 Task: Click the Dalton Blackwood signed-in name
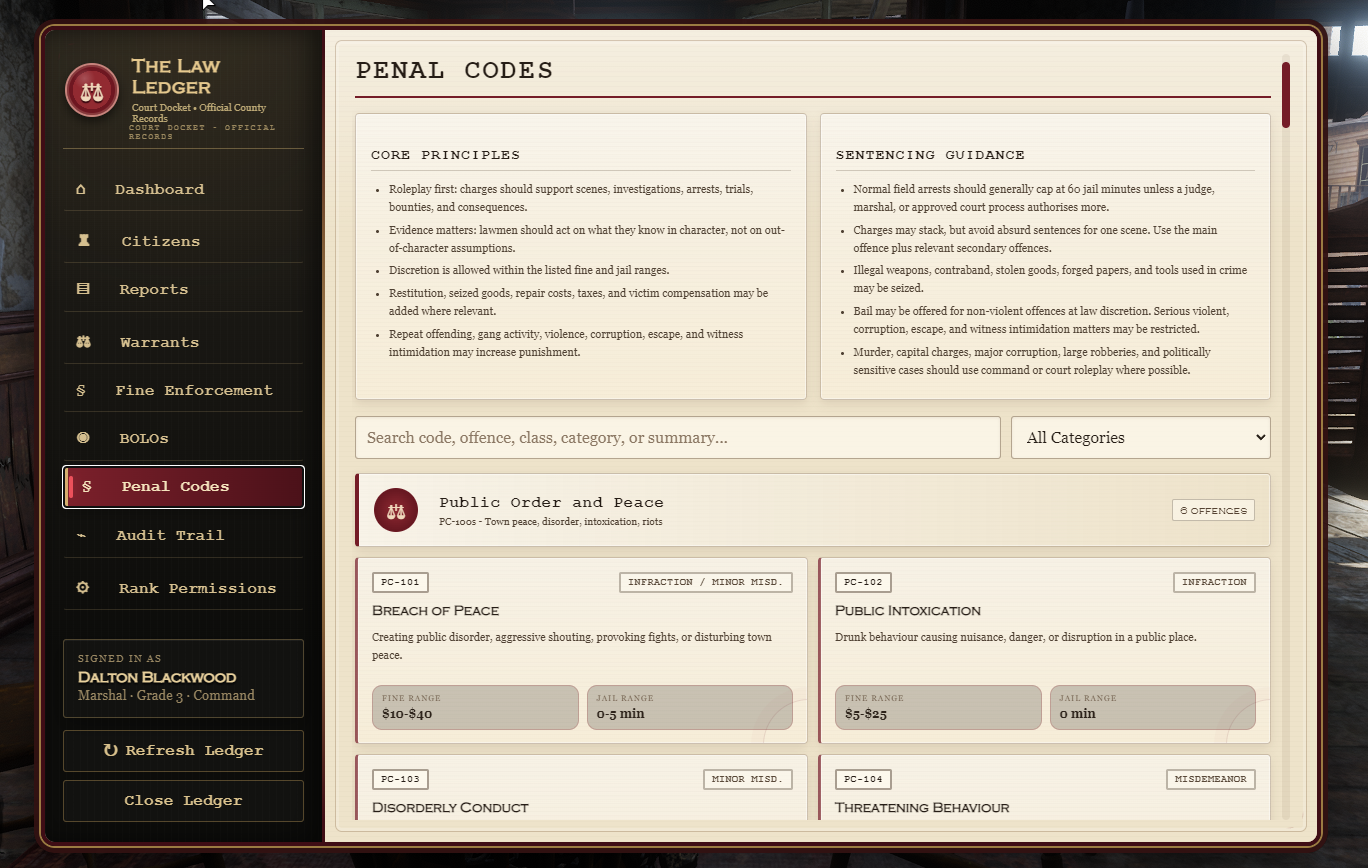pyautogui.click(x=157, y=677)
